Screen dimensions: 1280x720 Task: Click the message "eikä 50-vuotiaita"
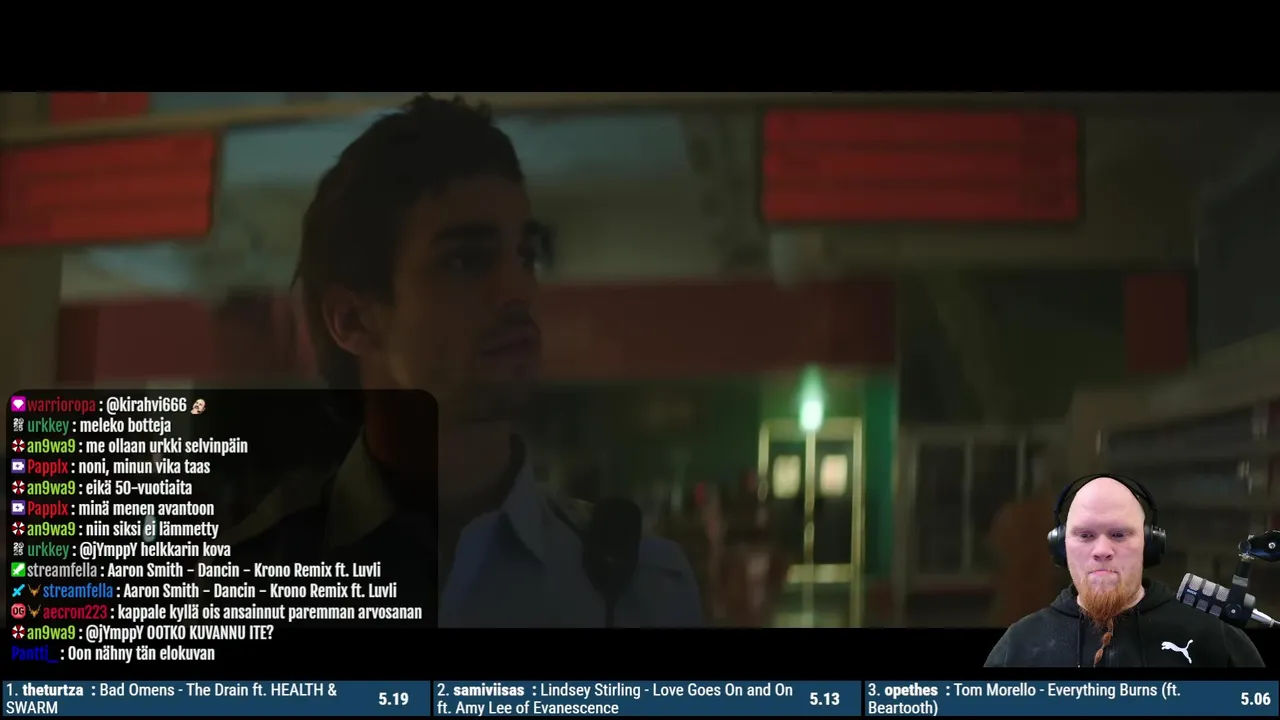[139, 488]
